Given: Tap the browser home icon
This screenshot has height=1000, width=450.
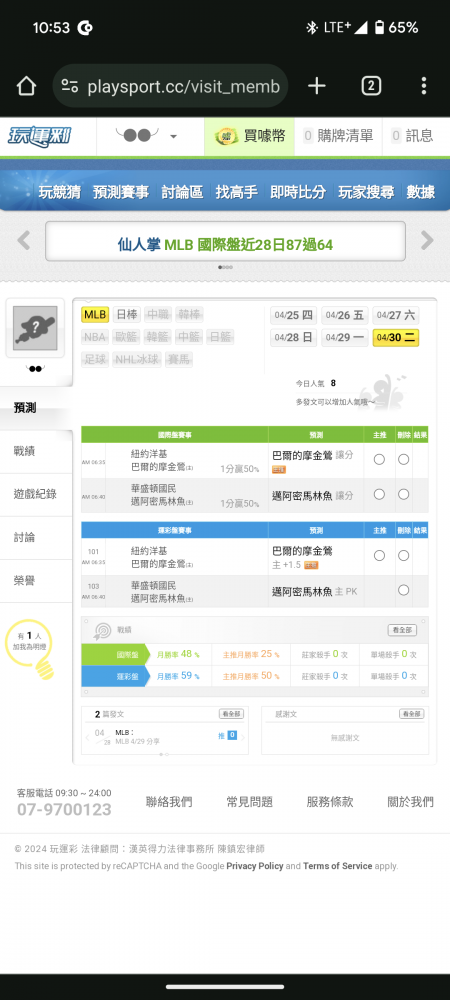Looking at the screenshot, I should 26,86.
